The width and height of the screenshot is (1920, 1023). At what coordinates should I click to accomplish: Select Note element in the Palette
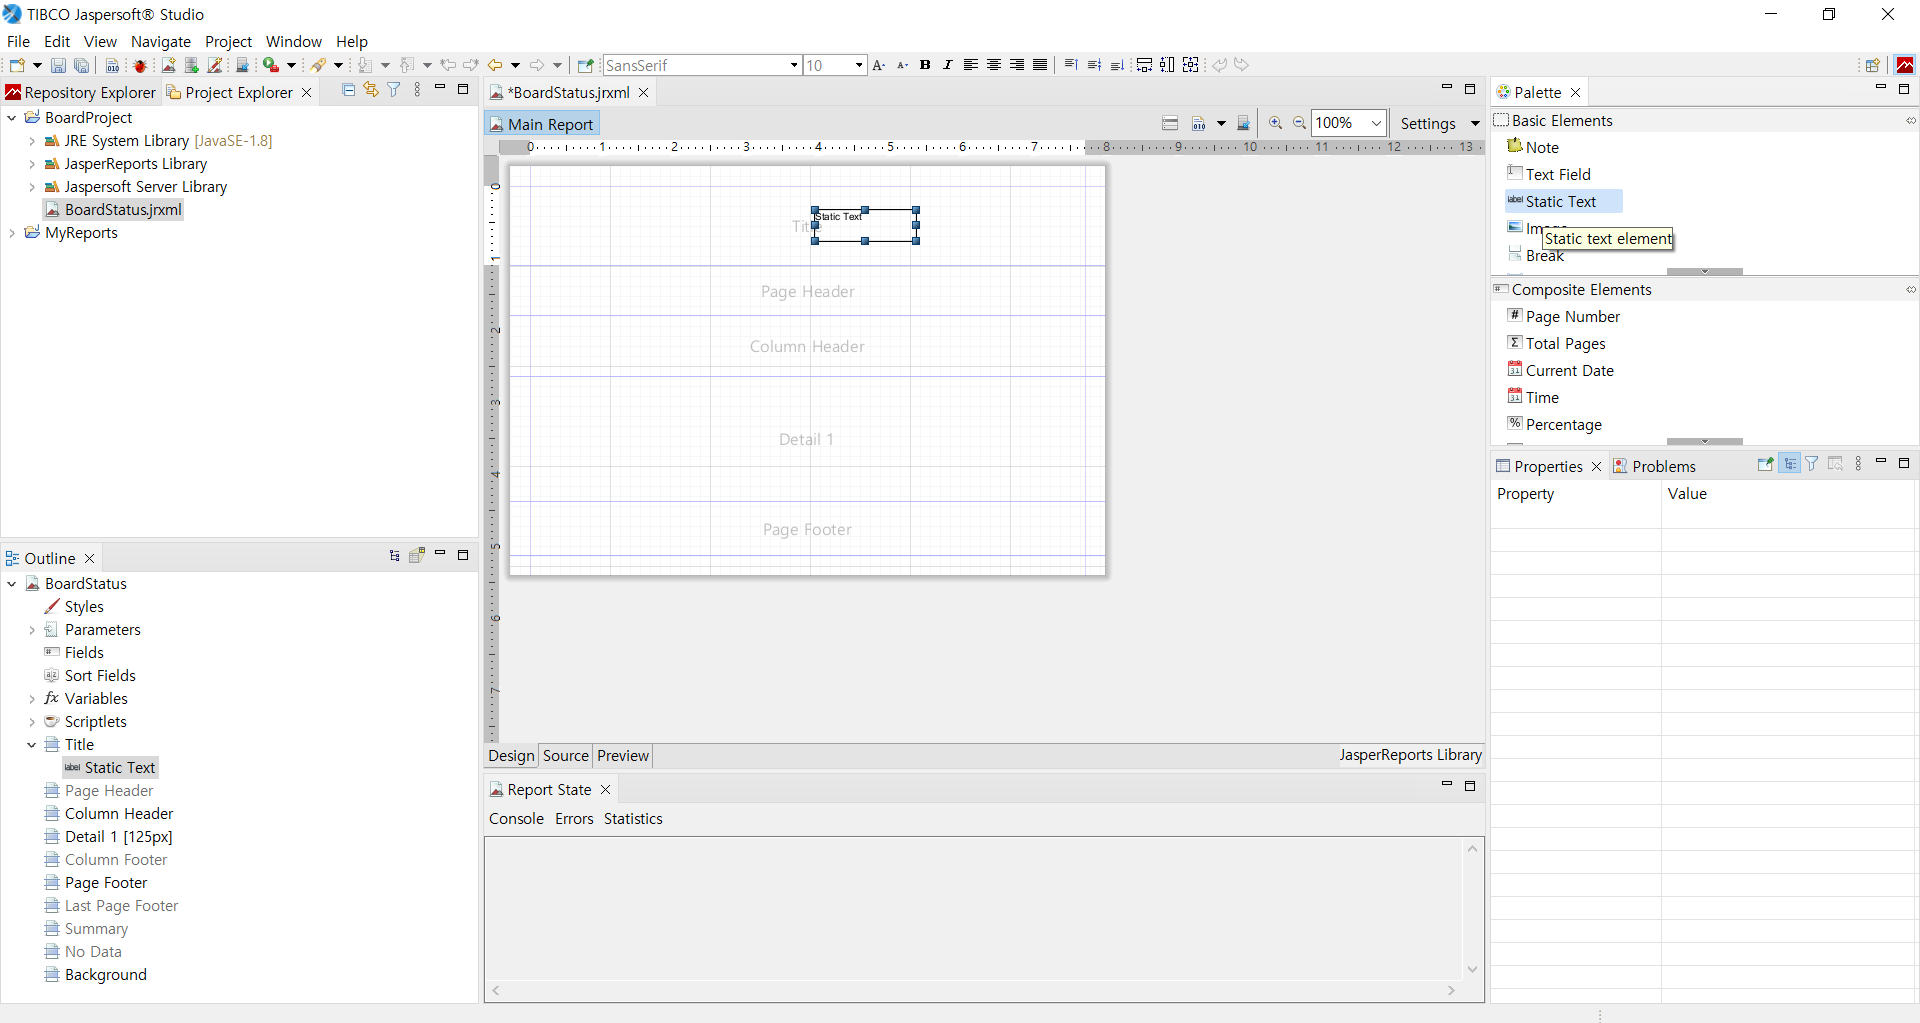[1534, 147]
